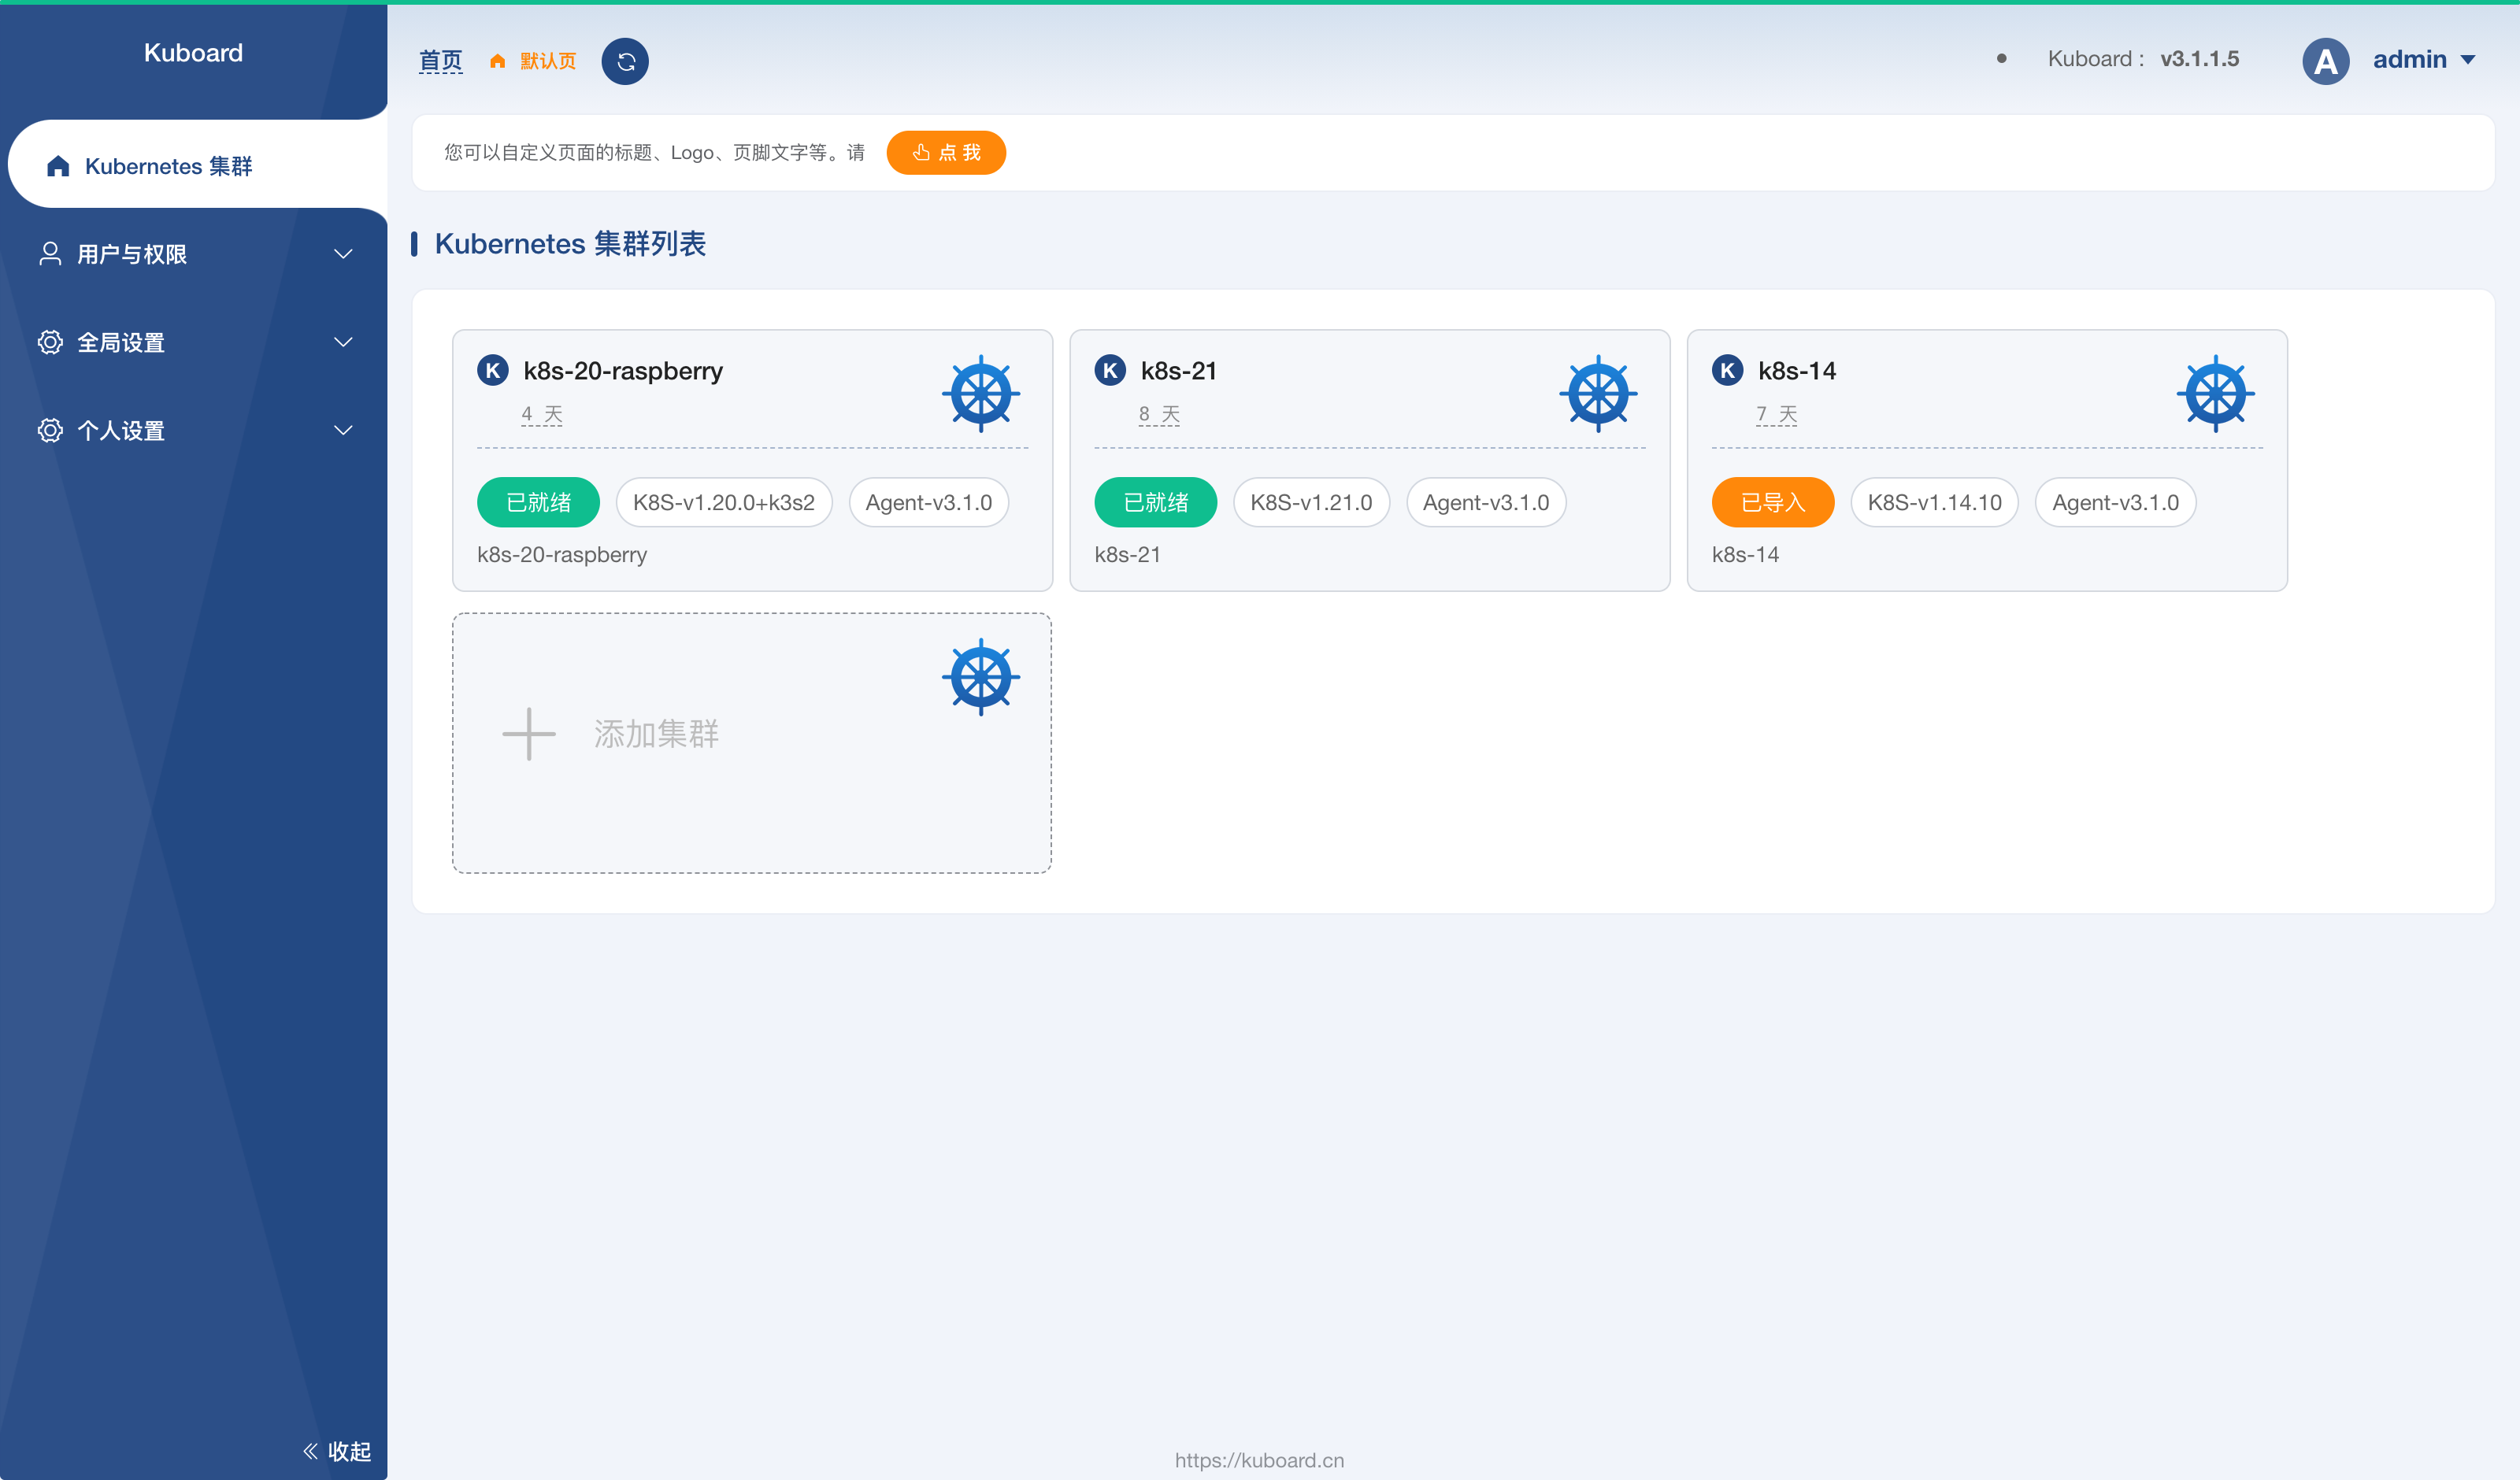
Task: Click the K badge on k8s-20-raspberry card
Action: 492,371
